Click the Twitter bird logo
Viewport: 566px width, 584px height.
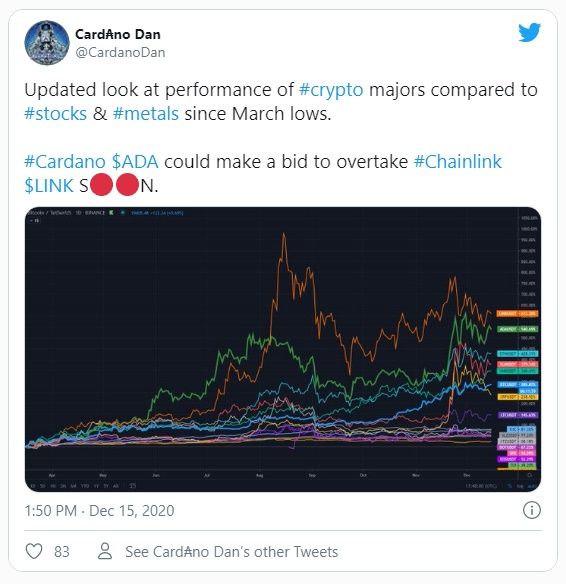click(x=529, y=32)
